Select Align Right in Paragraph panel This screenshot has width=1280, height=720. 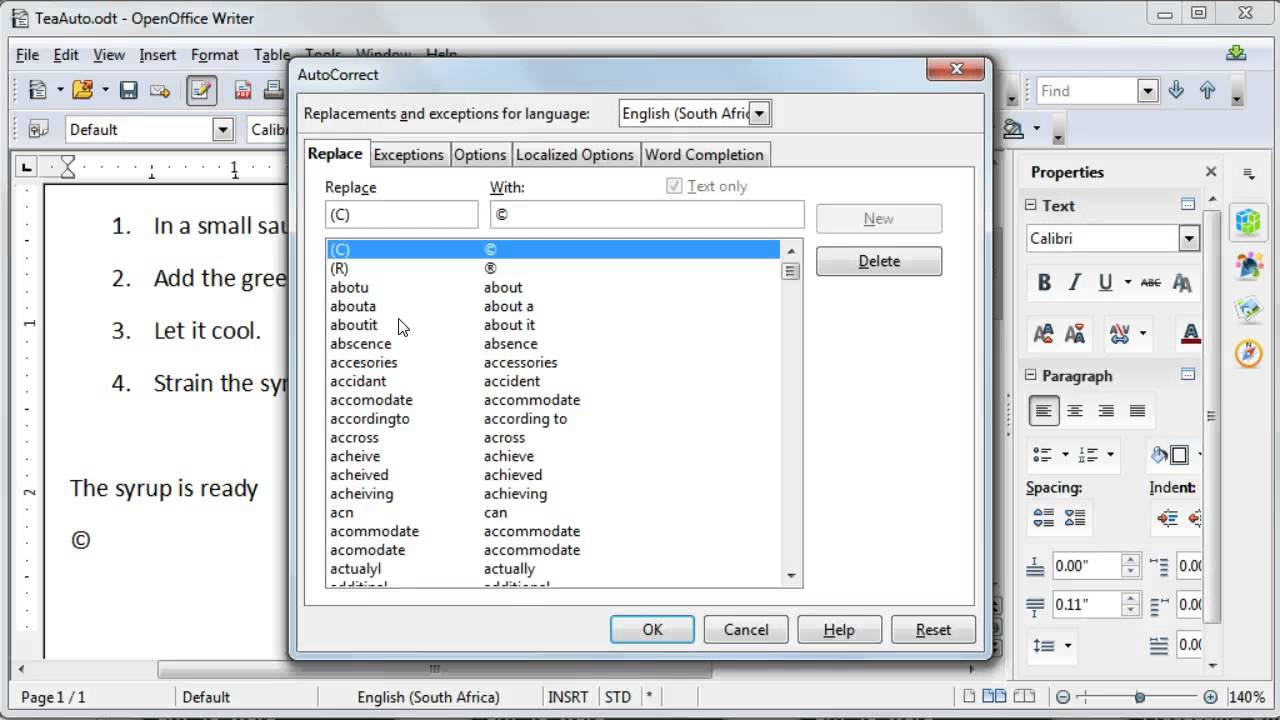pyautogui.click(x=1106, y=411)
